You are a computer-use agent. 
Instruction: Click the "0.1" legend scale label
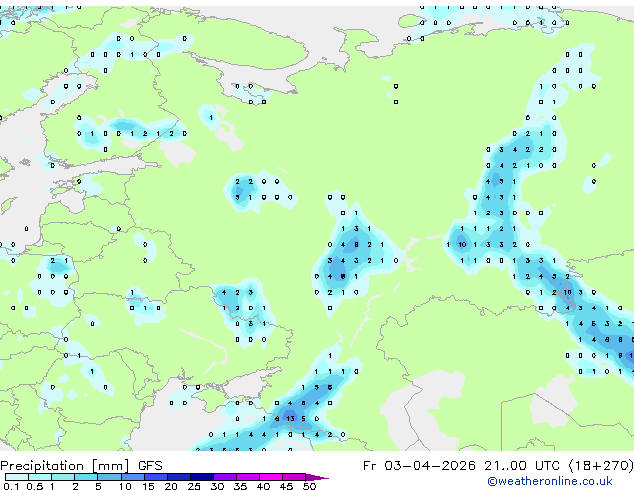(x=11, y=486)
